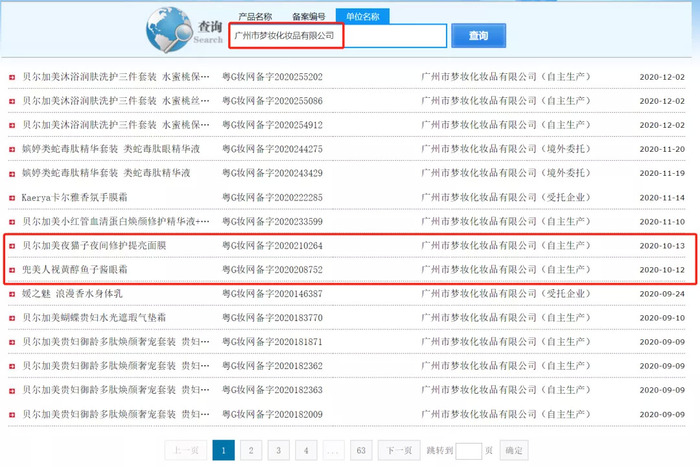Jump to last page 63
Image resolution: width=700 pixels, height=467 pixels.
click(x=361, y=450)
